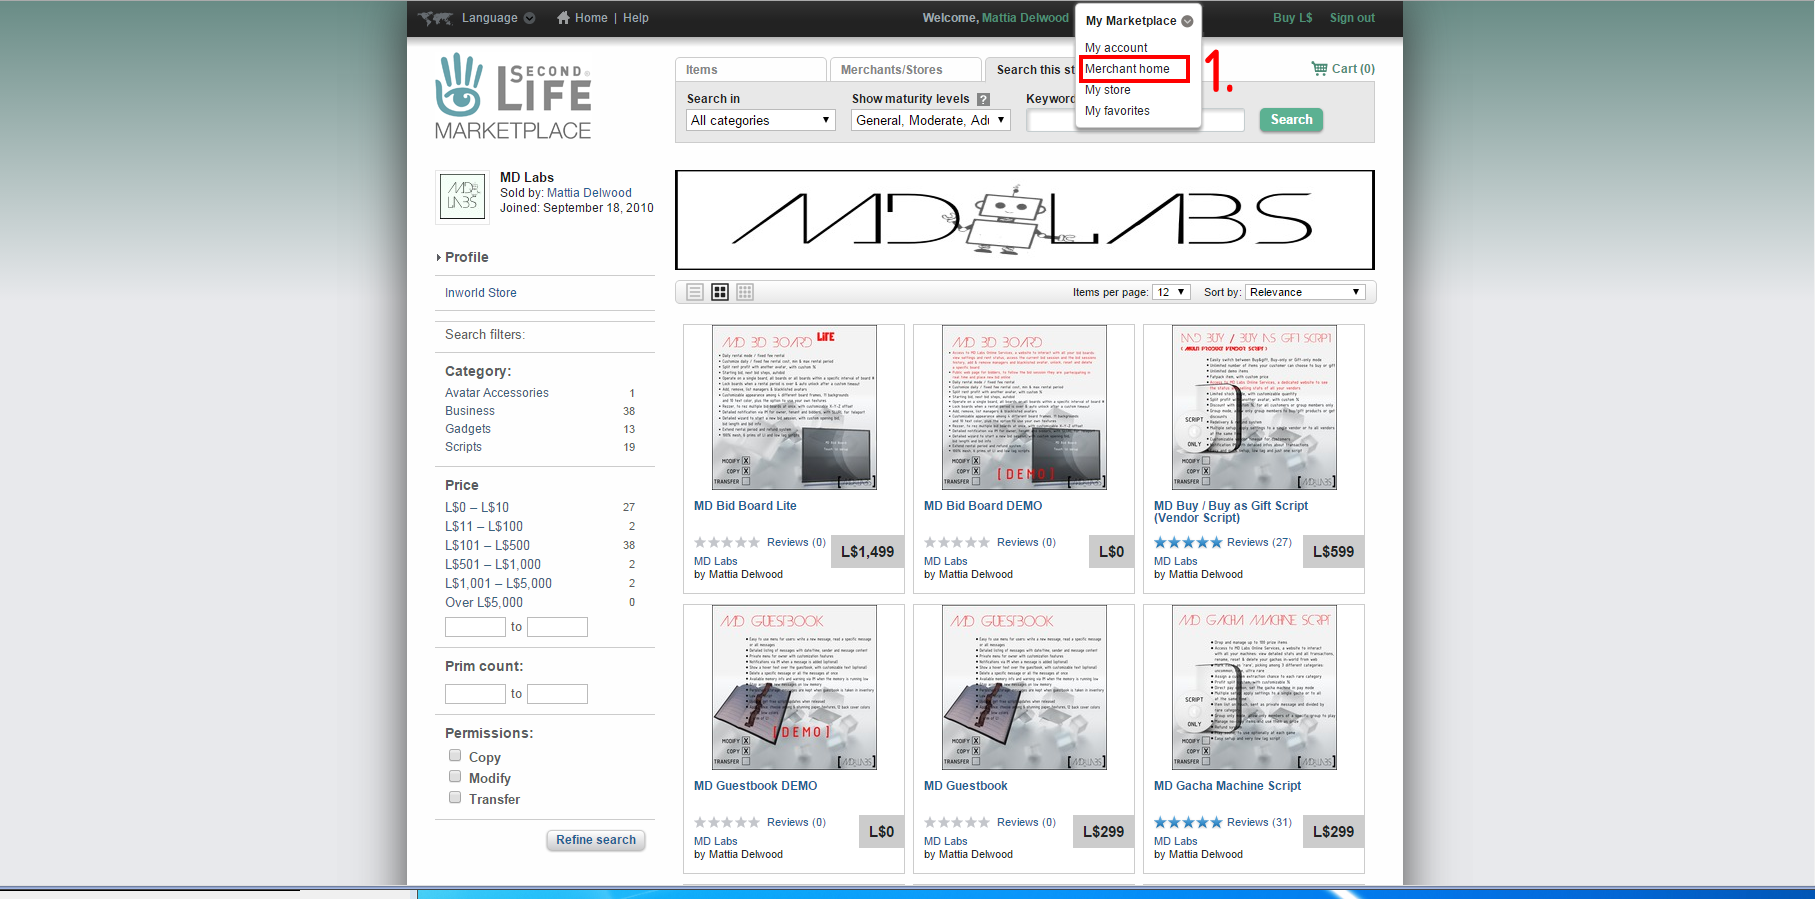1815x899 pixels.
Task: Switch to list view layout icon
Action: point(695,292)
